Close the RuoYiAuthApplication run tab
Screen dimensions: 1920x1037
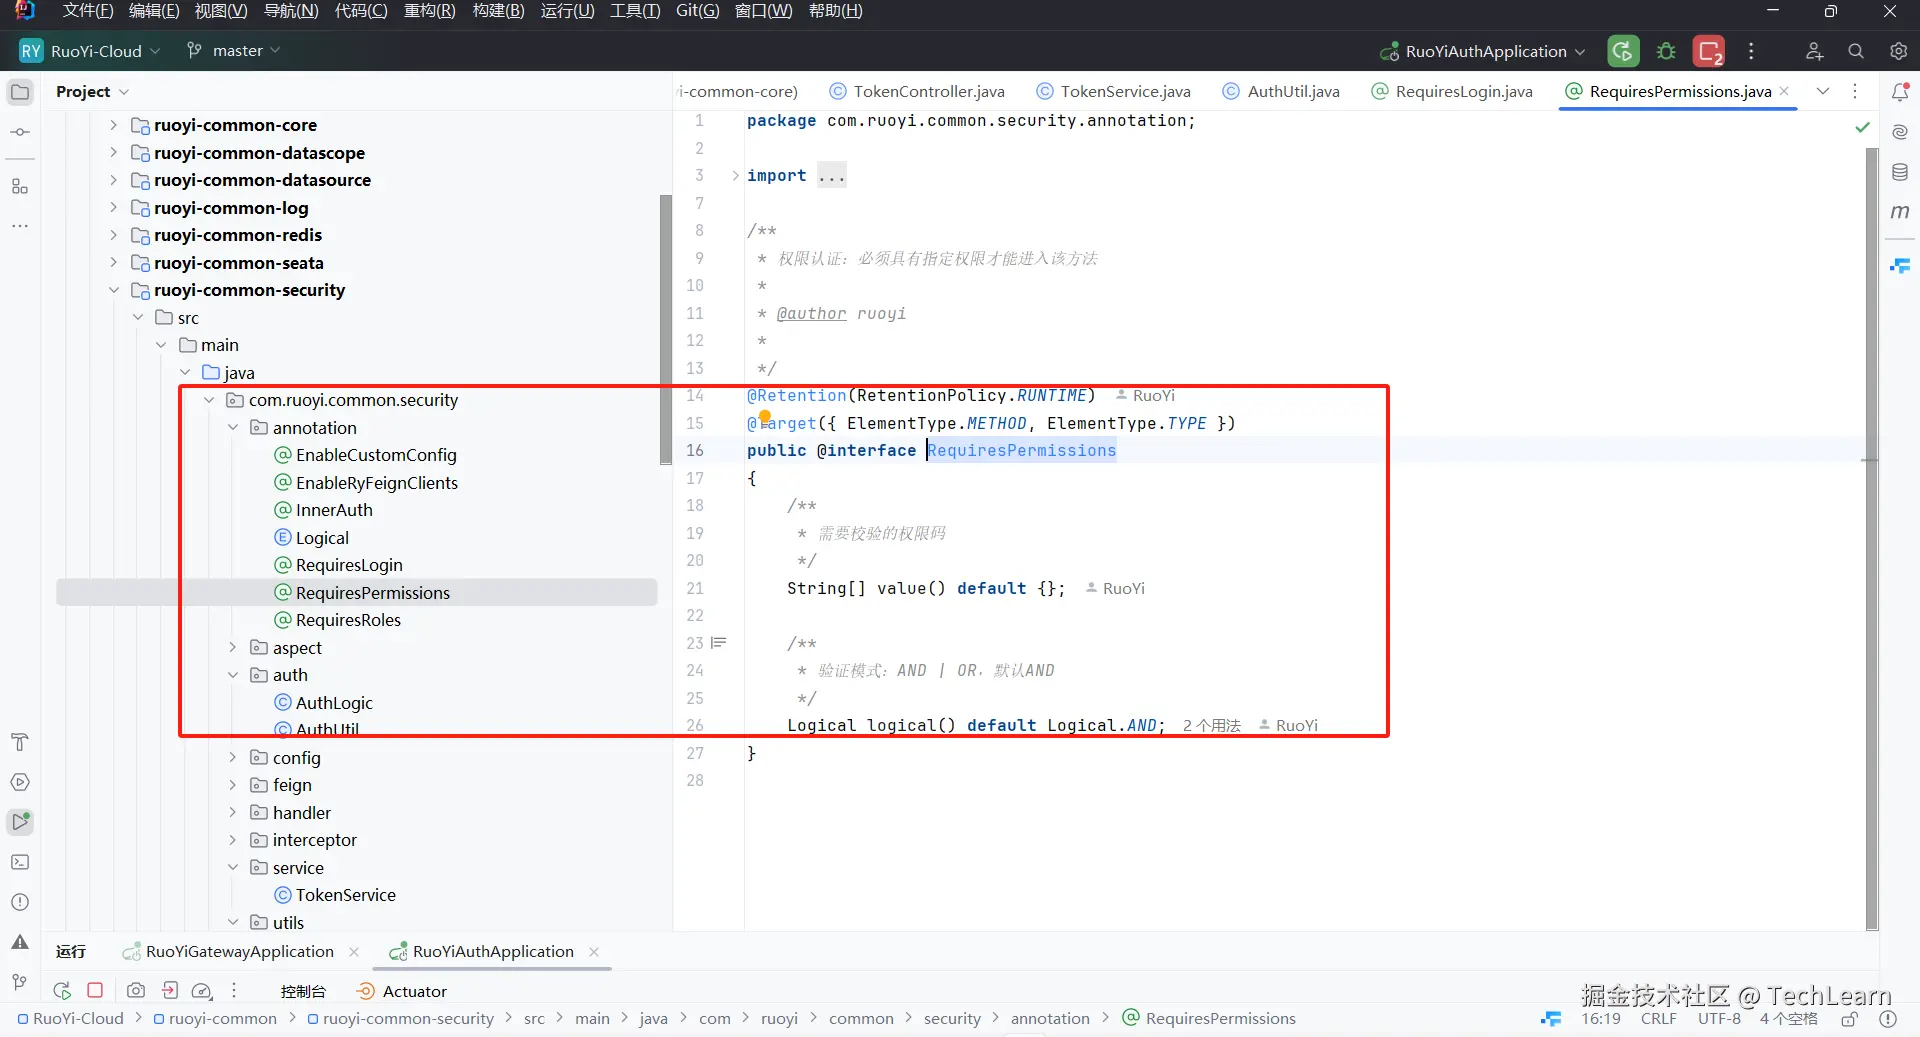click(x=594, y=952)
